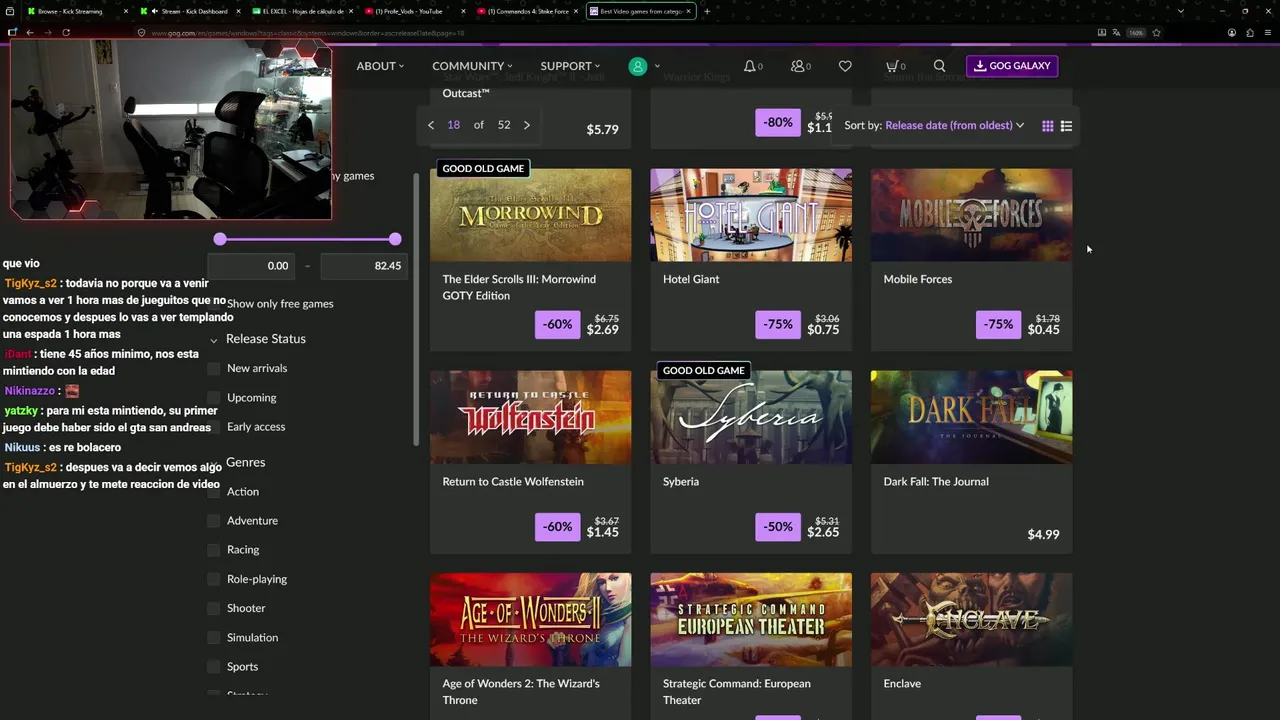Bookmark this page with the star icon

[x=1156, y=32]
